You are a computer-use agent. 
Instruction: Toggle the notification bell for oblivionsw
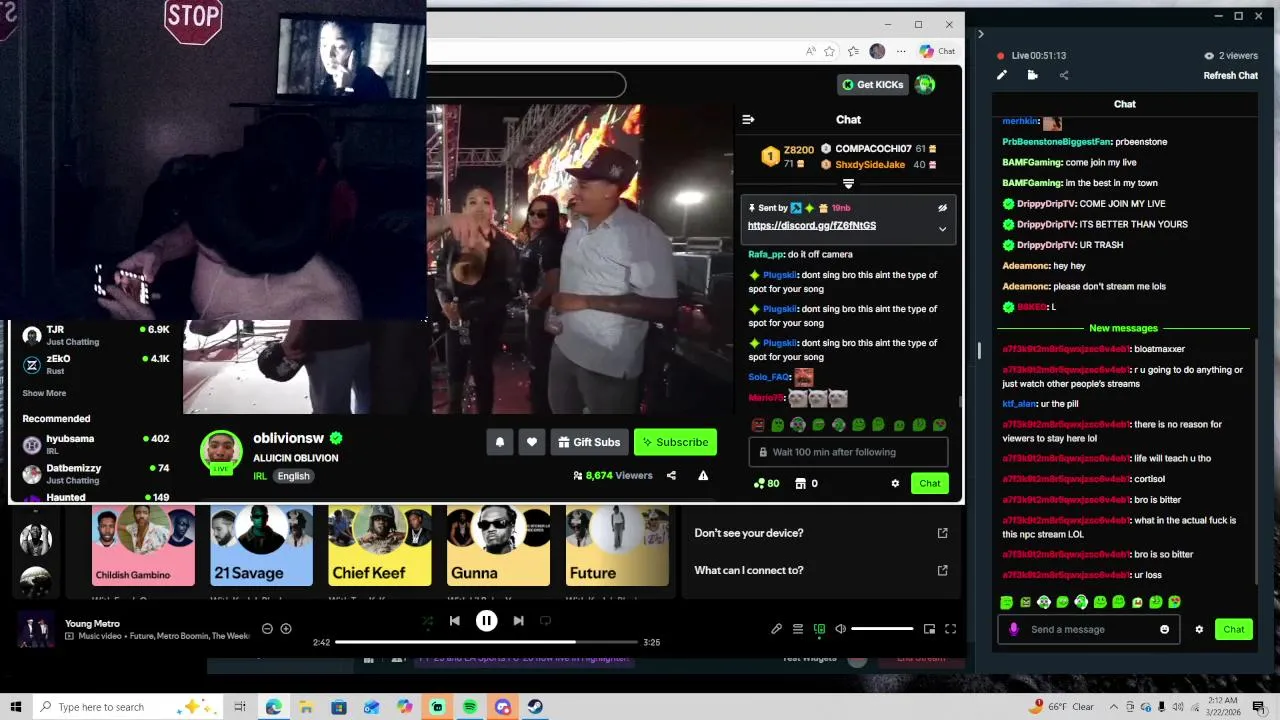pos(500,442)
